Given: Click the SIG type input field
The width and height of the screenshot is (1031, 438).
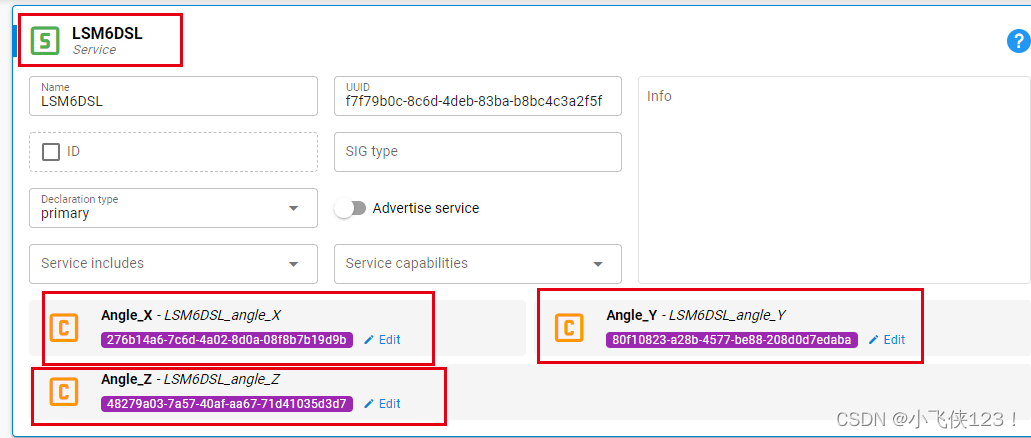Looking at the screenshot, I should (x=478, y=152).
